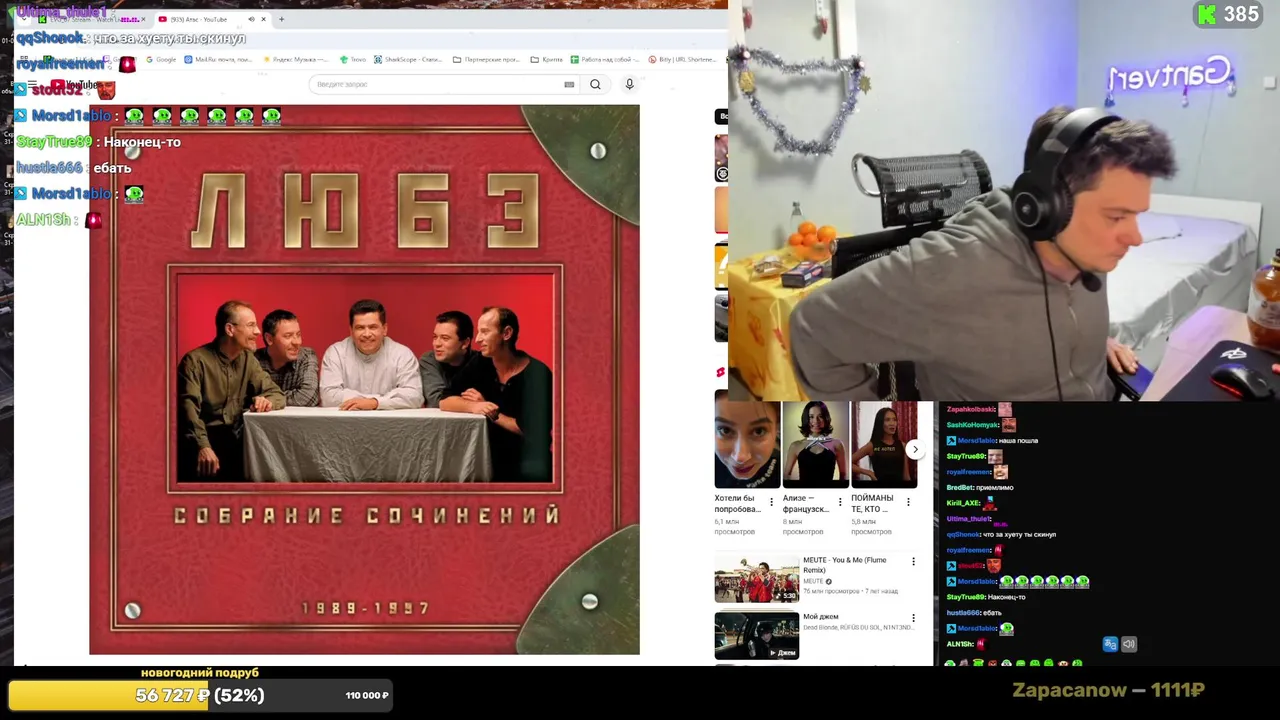Open options menu for 'ПОЙМАНЫ ТЕ' short
The image size is (1280, 720).
tap(908, 502)
